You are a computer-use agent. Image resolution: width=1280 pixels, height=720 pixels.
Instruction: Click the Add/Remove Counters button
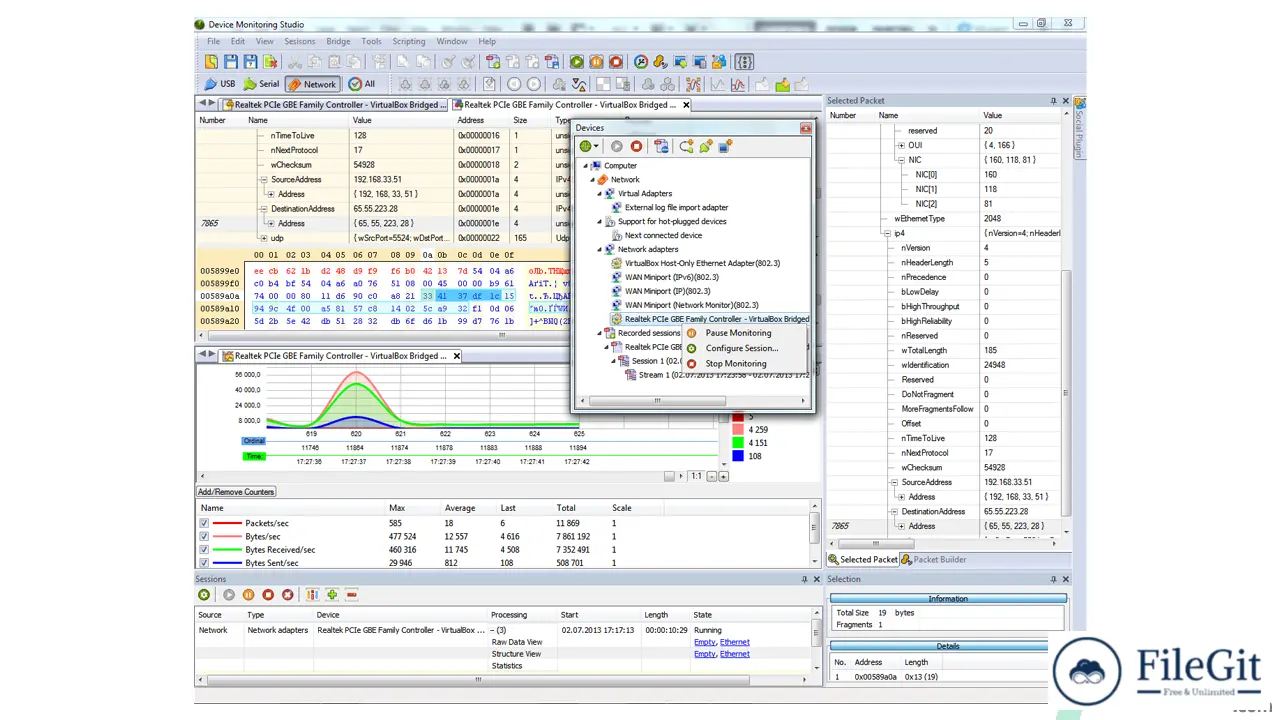(236, 492)
